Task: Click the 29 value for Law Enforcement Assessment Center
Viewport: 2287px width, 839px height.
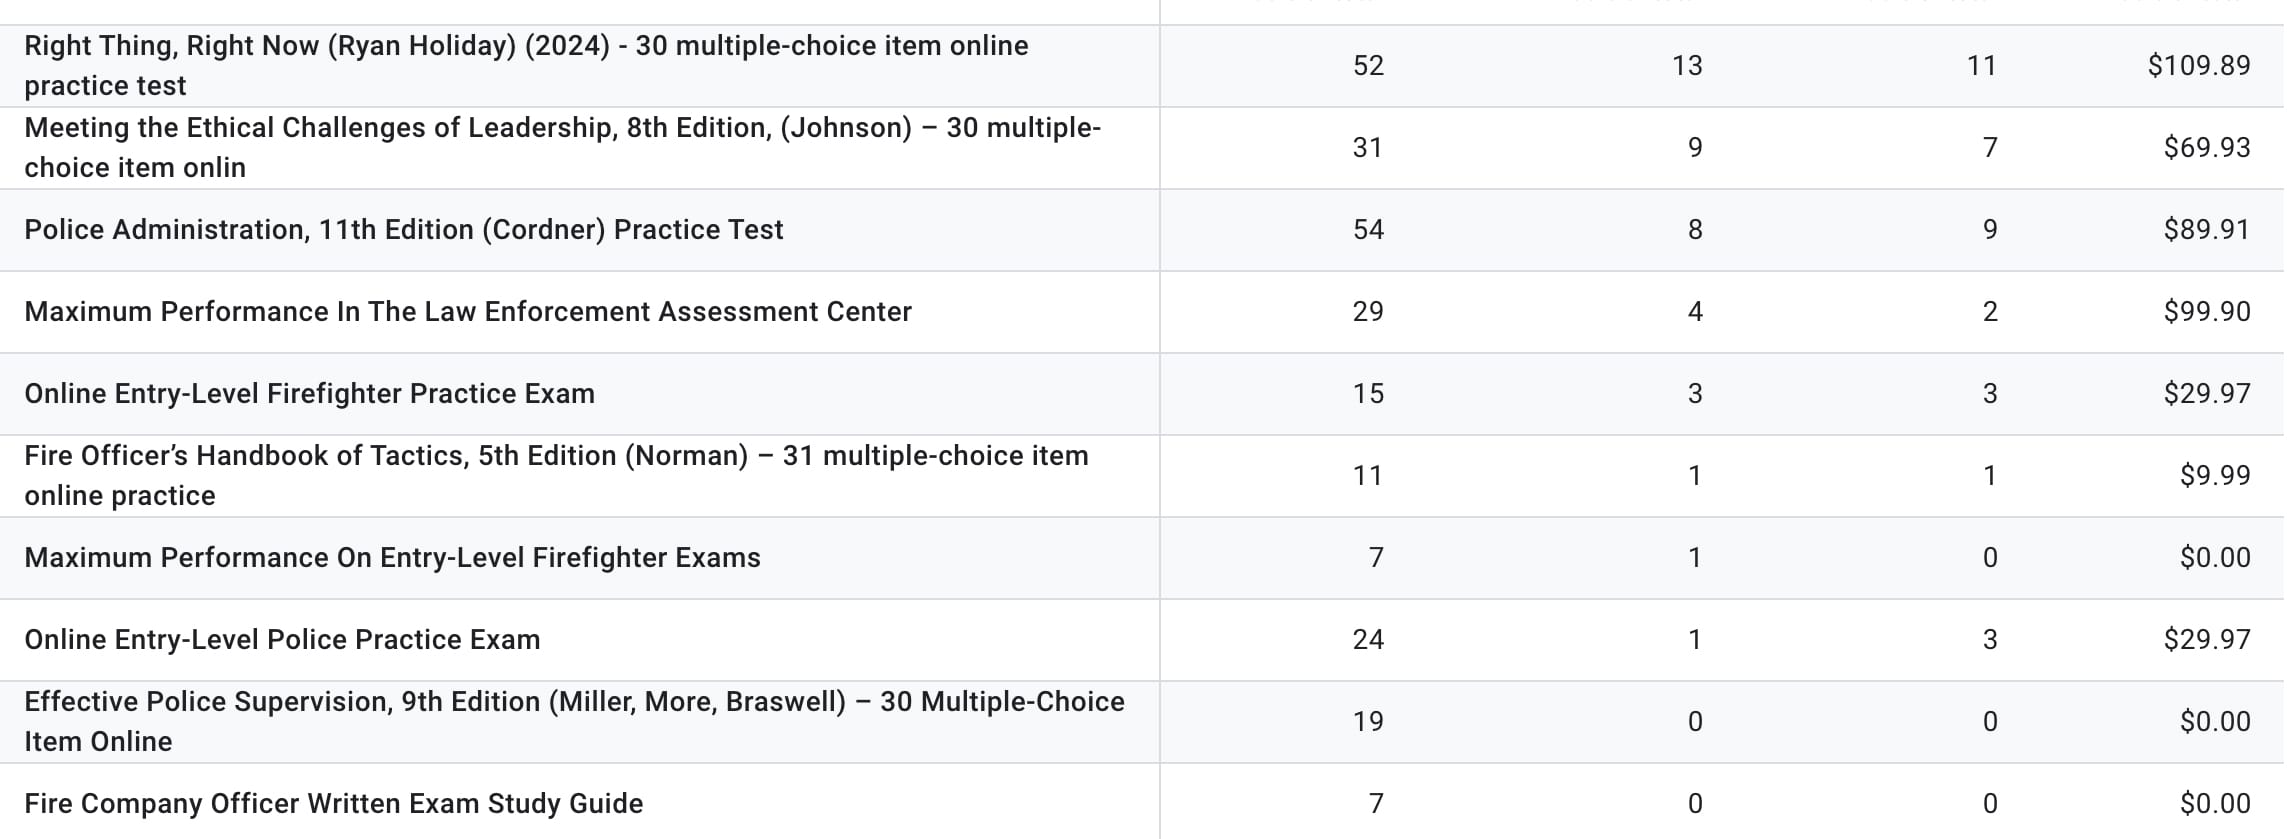Action: tap(1368, 312)
